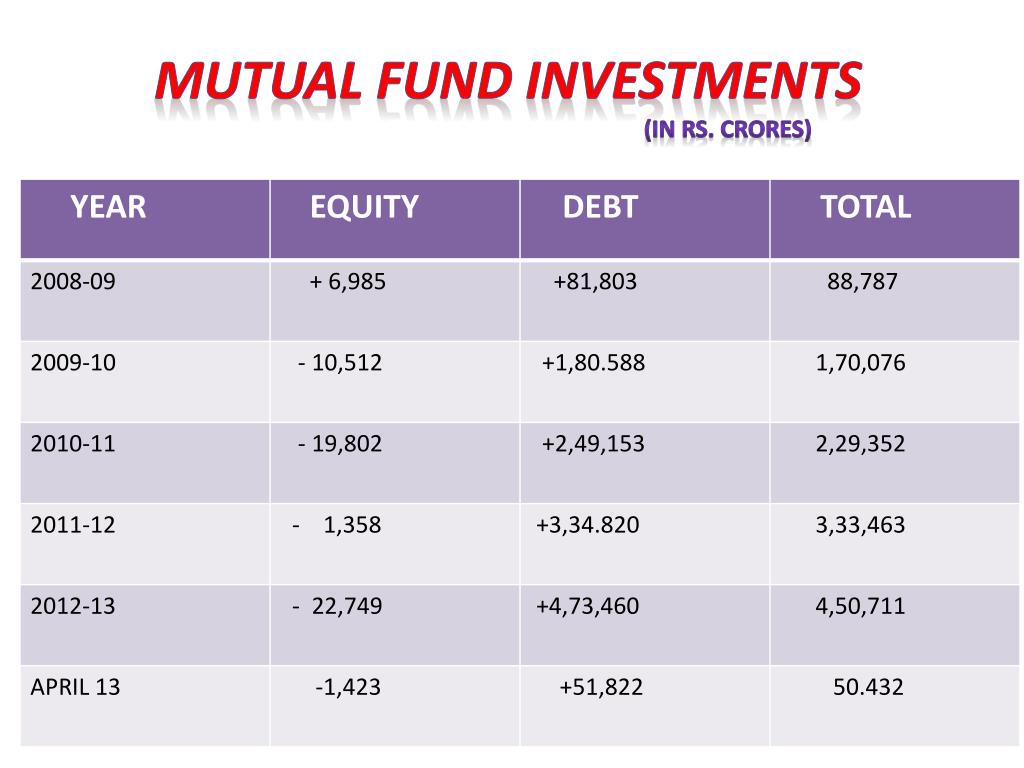Click the YEAR column header
The width and height of the screenshot is (1024, 768).
[108, 207]
